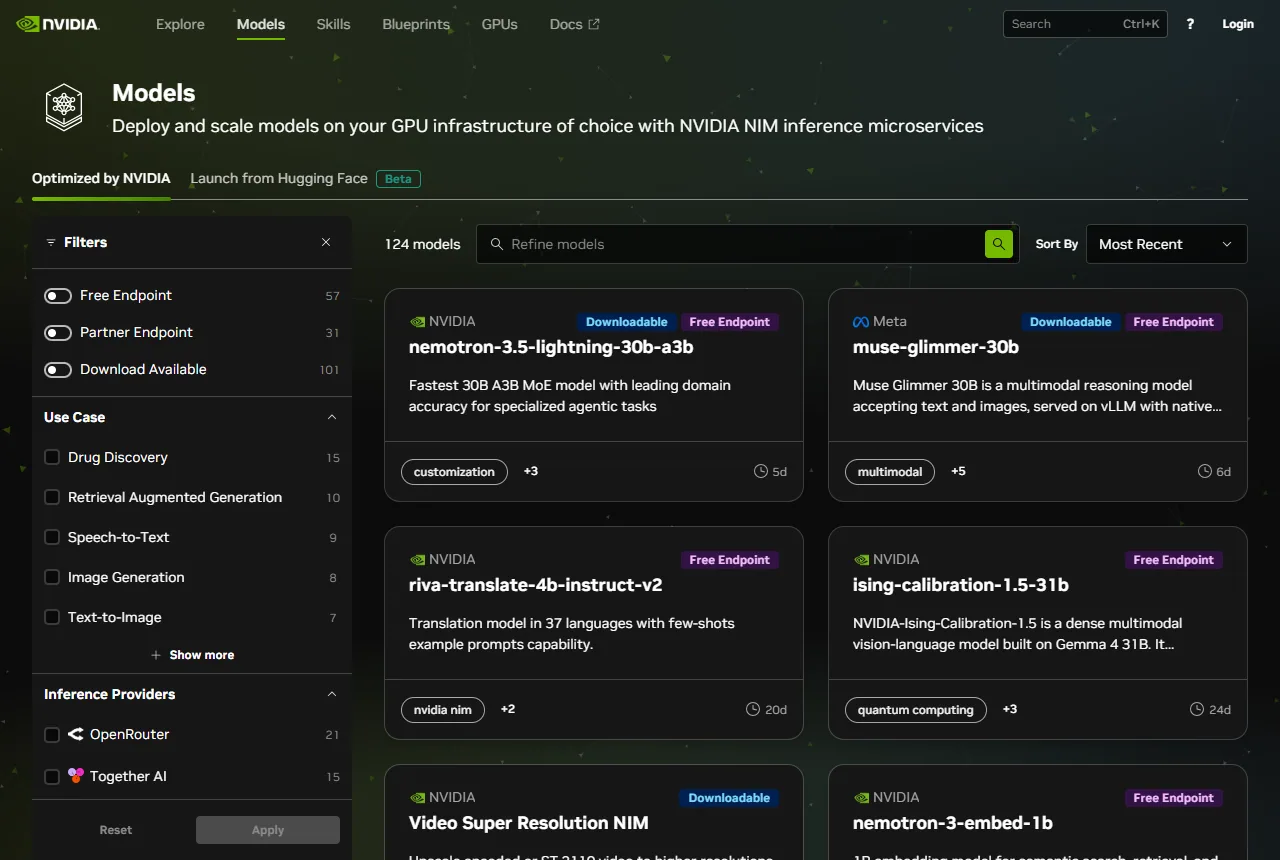Click the Together AI provider logo
Viewport: 1280px width, 860px height.
76,775
